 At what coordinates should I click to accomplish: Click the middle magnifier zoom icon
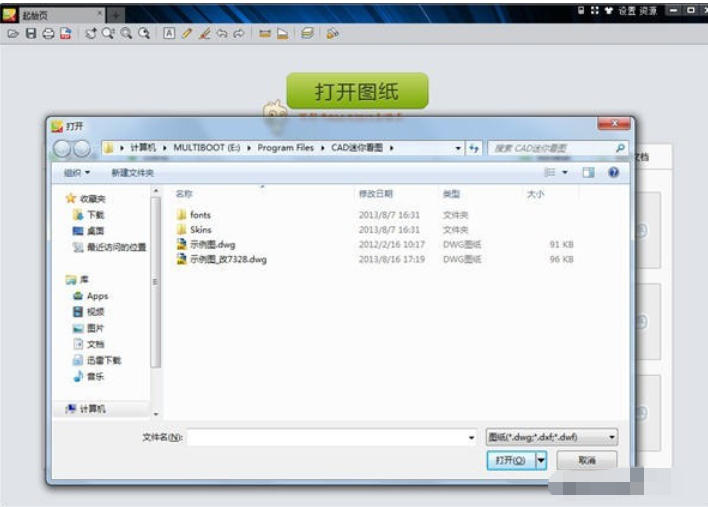126,33
